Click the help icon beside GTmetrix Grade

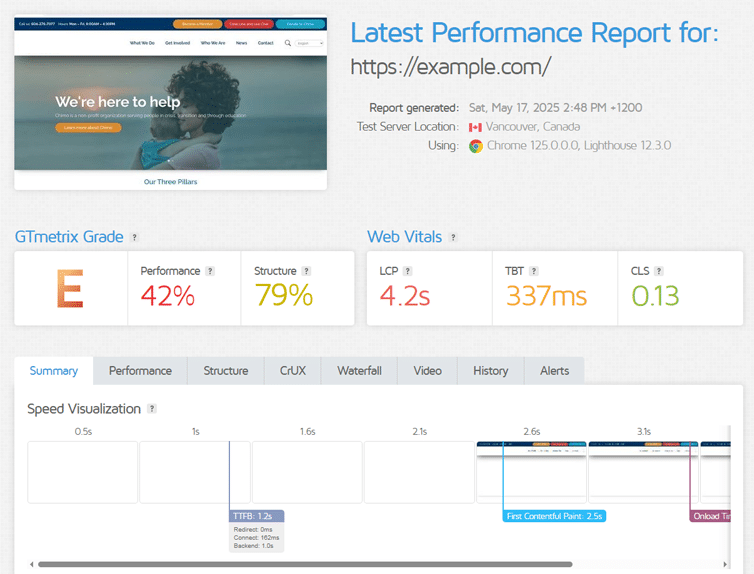pos(135,237)
